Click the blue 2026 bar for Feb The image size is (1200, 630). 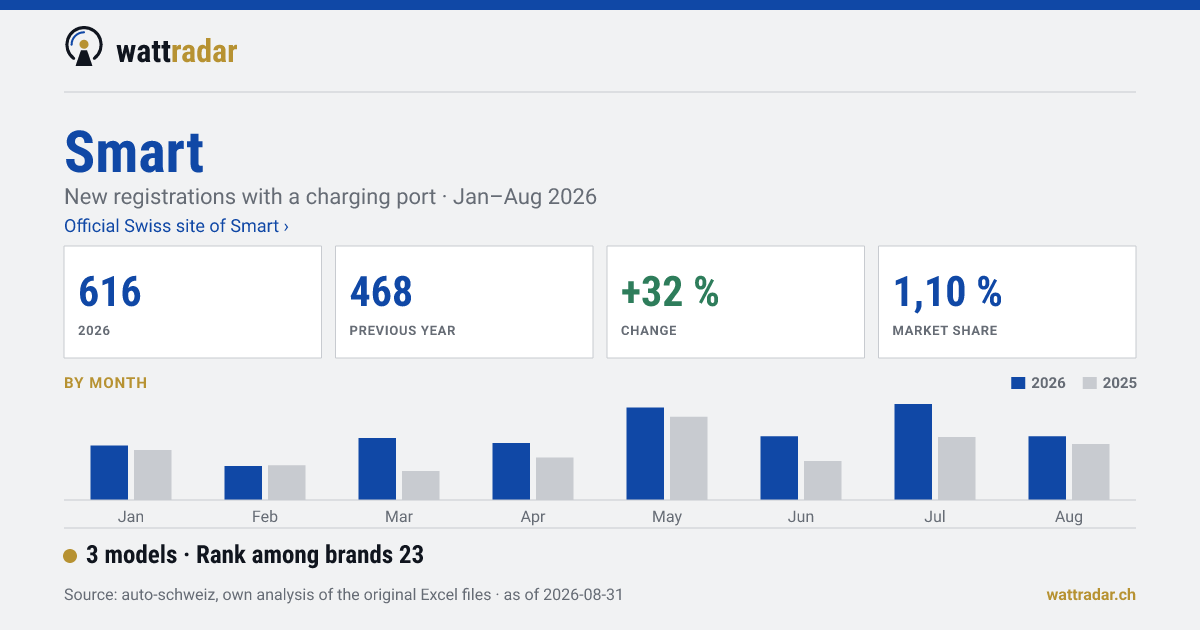coord(243,483)
